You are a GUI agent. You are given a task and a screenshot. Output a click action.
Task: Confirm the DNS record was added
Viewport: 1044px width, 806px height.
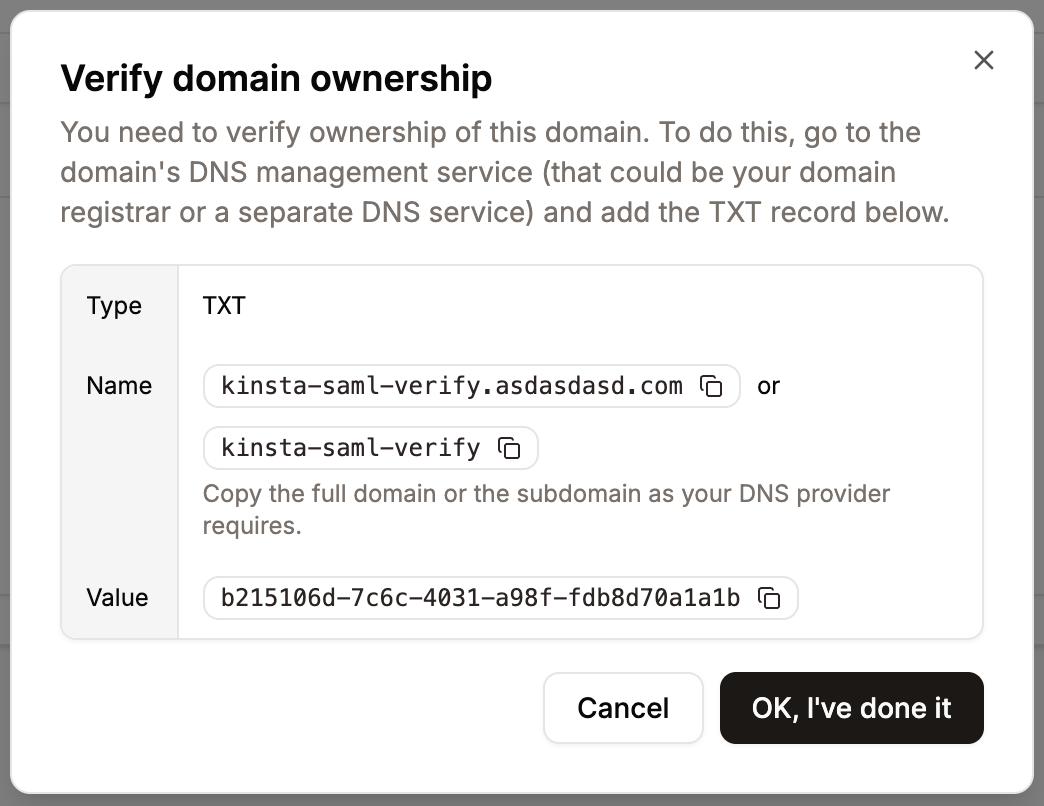[x=851, y=708]
